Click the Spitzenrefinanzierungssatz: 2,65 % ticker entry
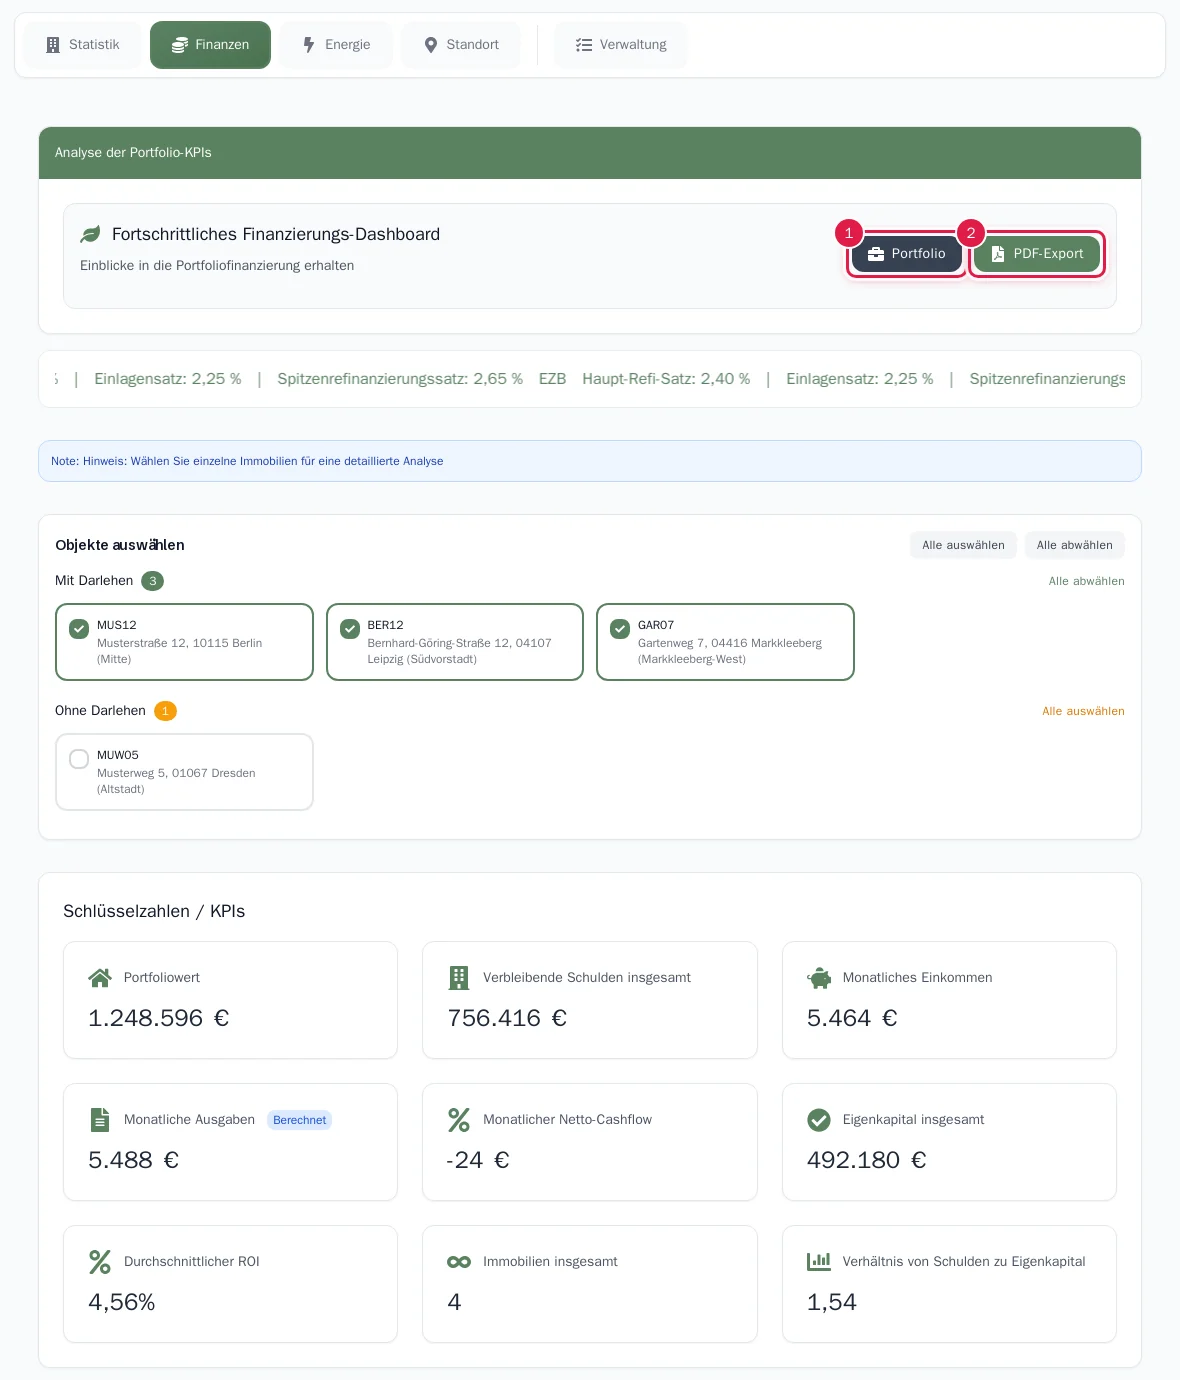 coord(400,379)
